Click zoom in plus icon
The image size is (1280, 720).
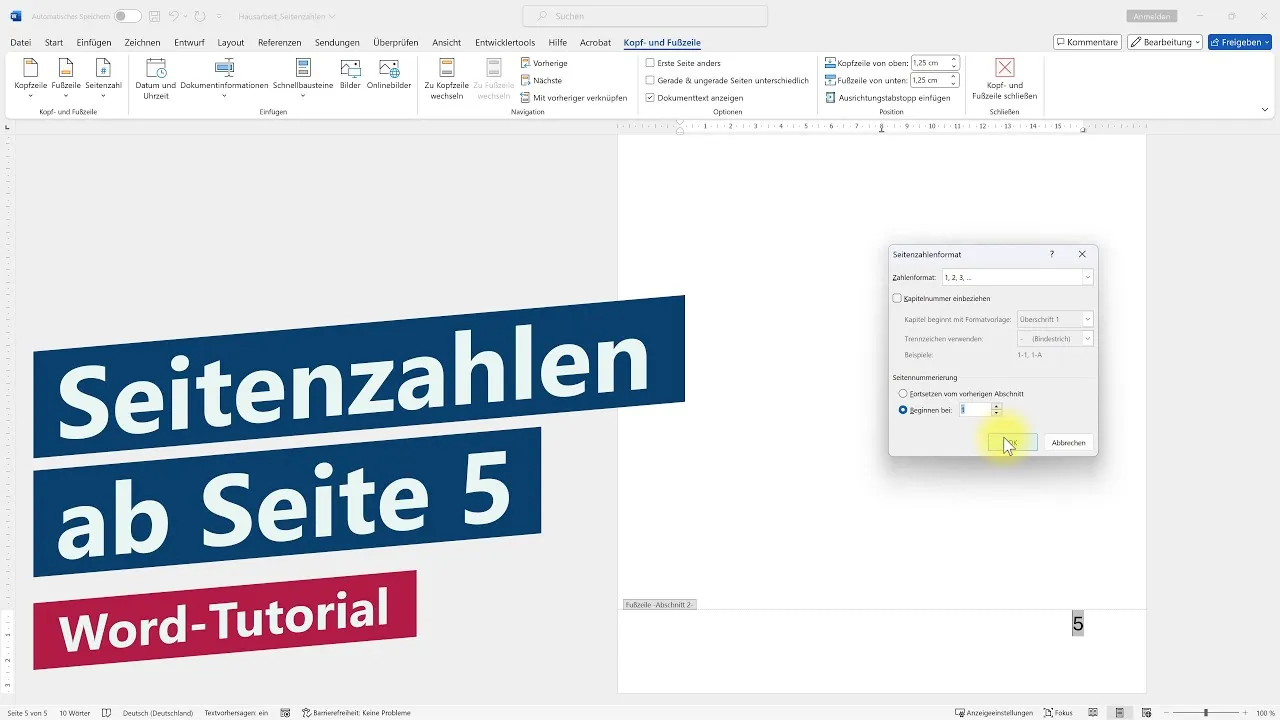(1245, 713)
